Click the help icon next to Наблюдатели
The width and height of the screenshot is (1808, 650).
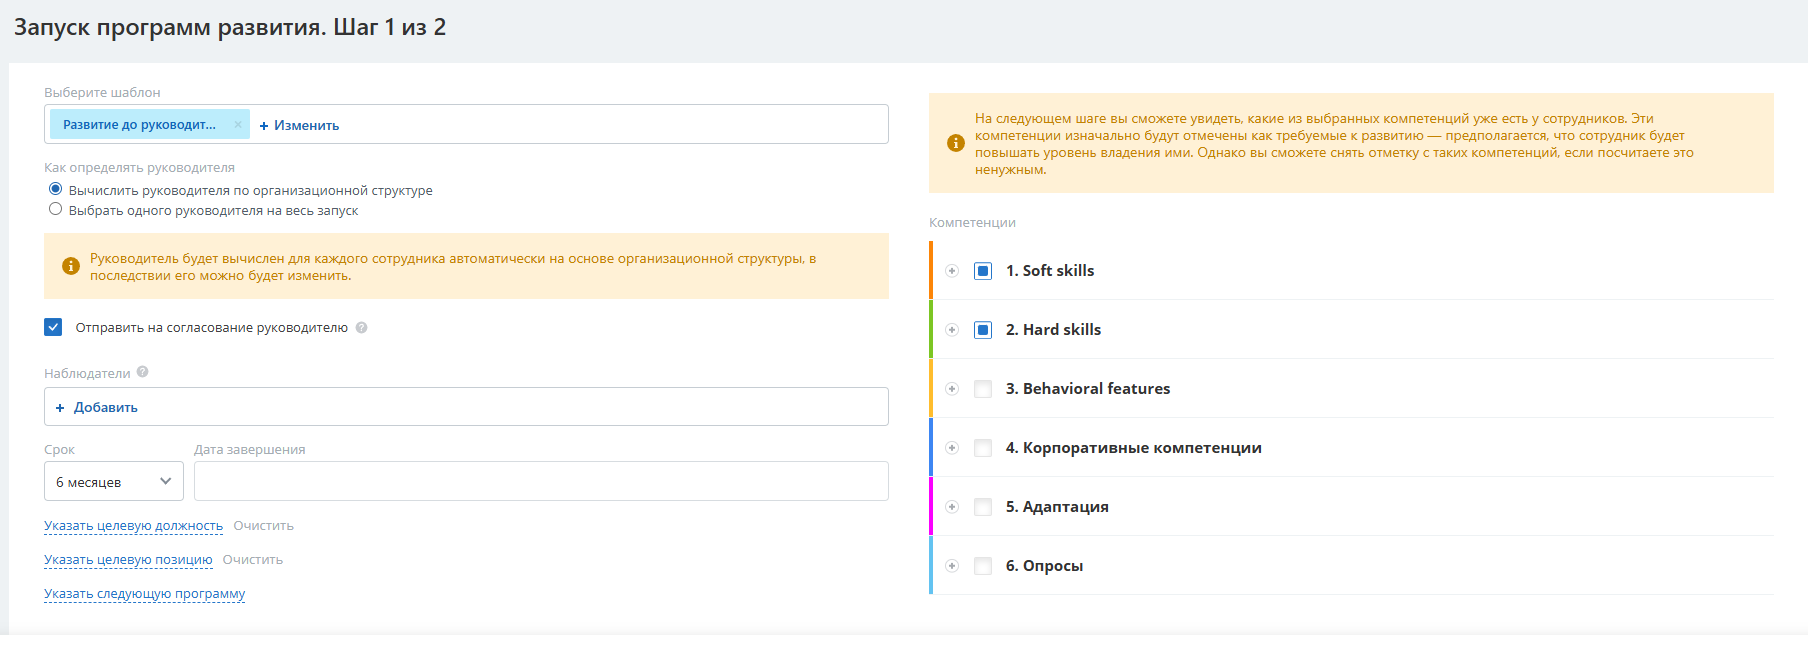(x=143, y=372)
